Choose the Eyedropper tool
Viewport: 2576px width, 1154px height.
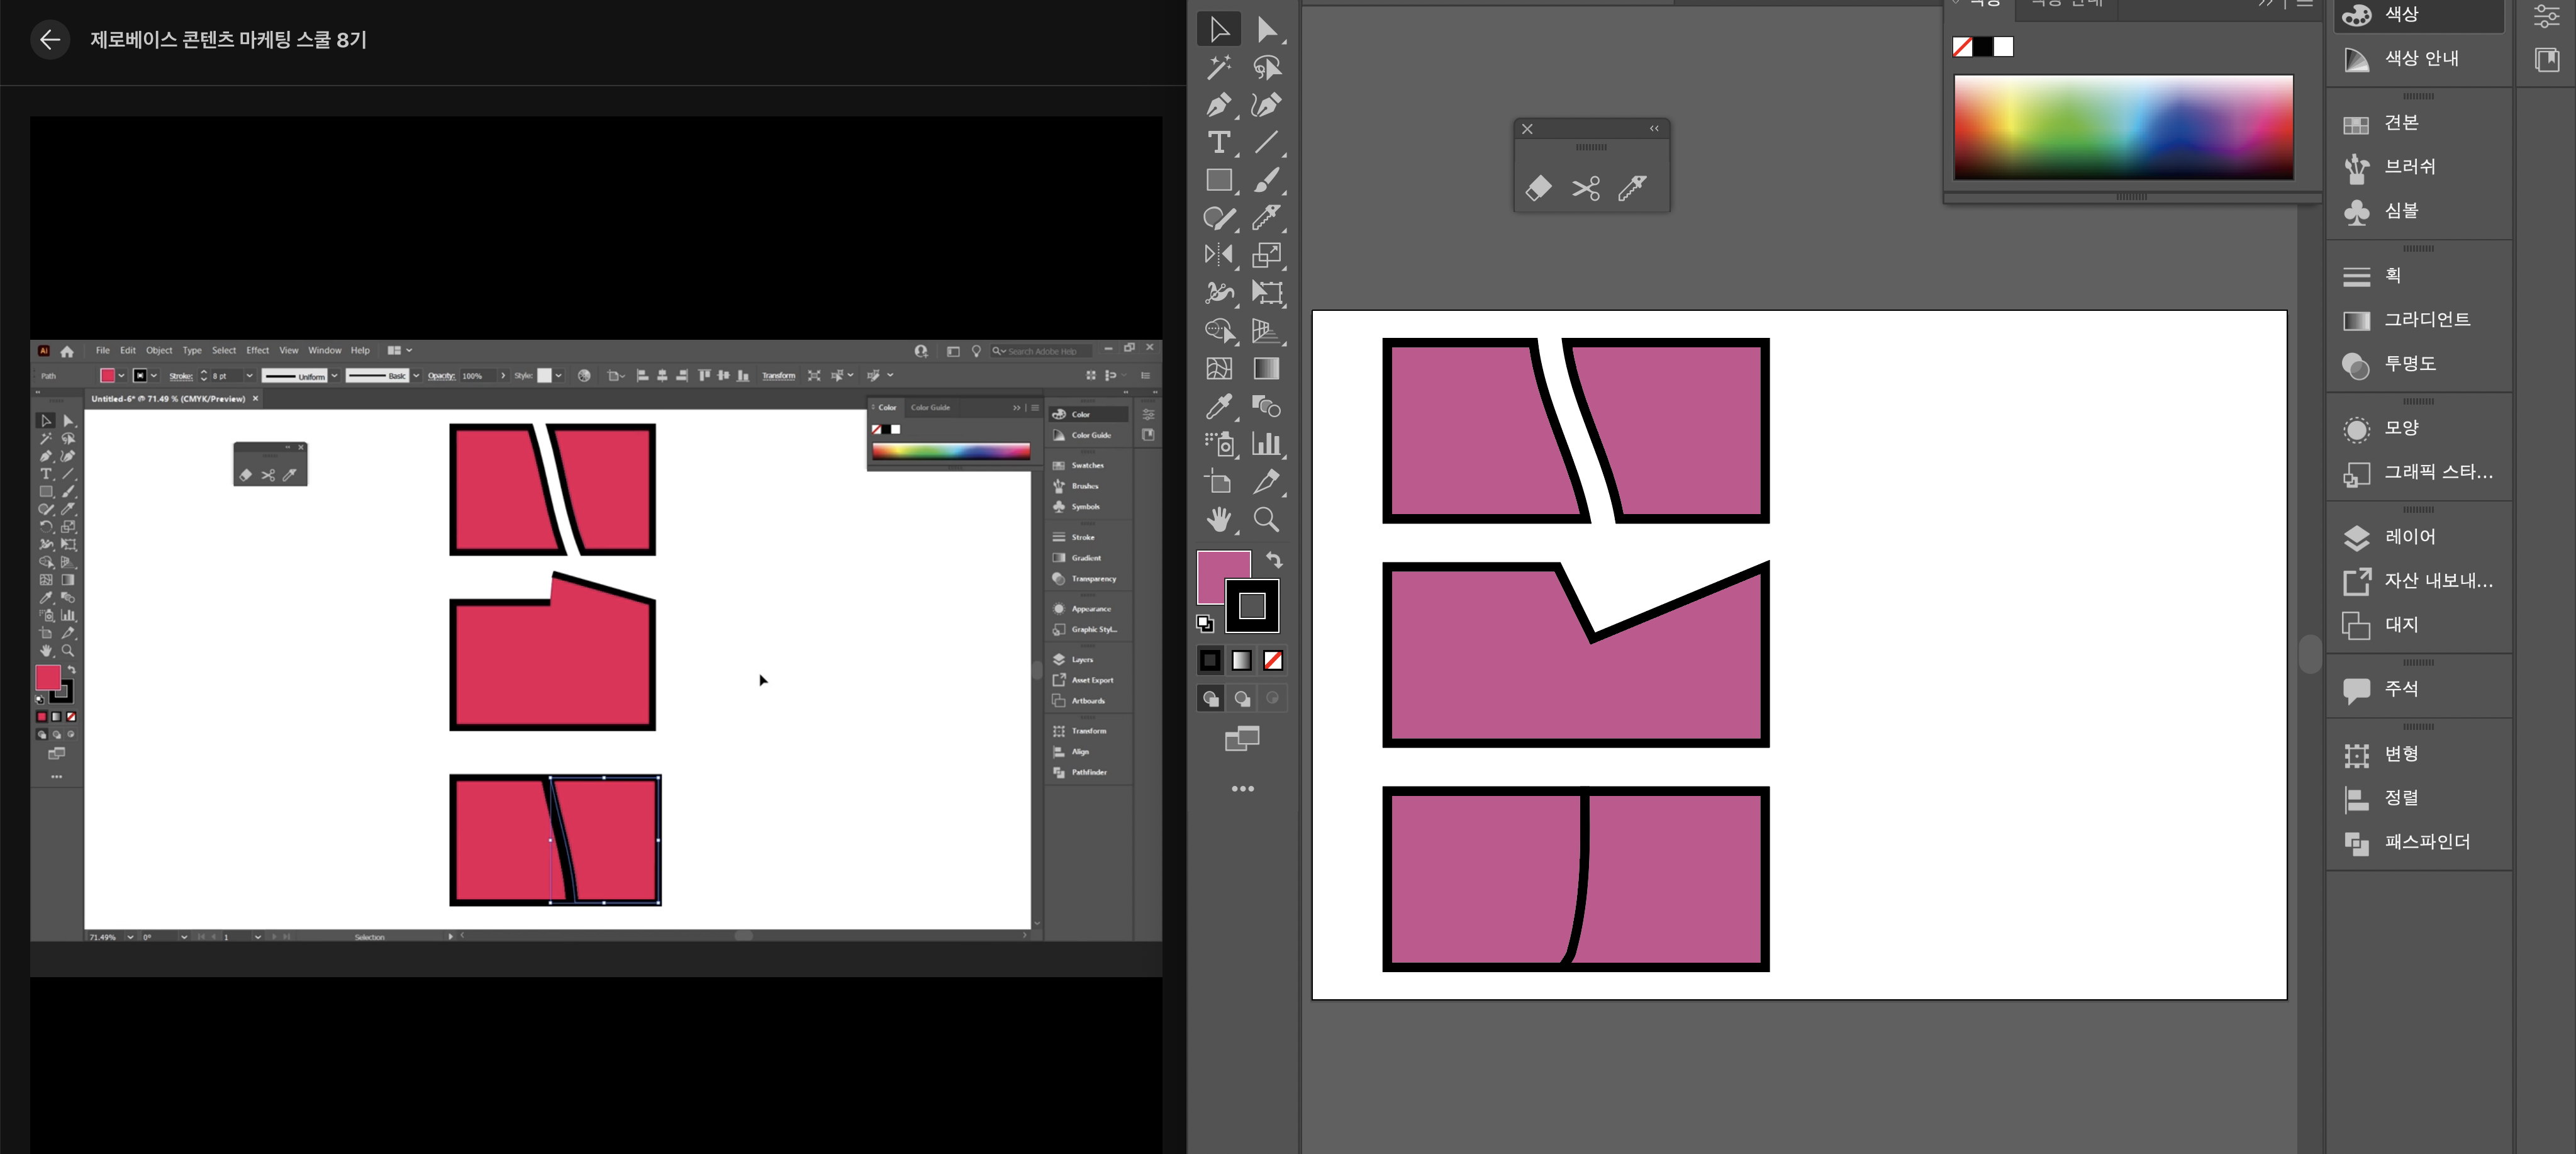(x=1218, y=406)
